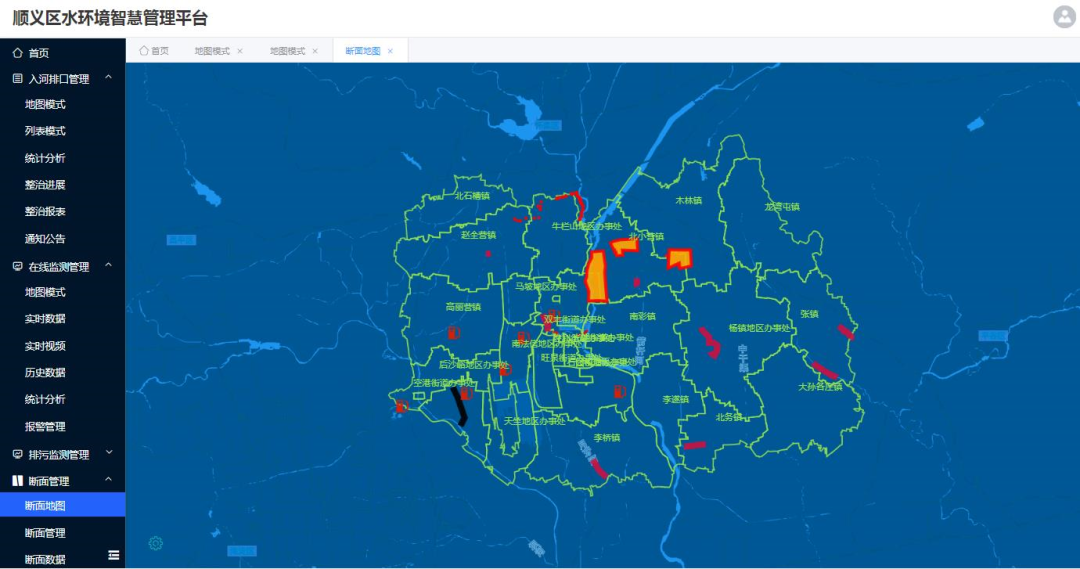Viewport: 1080px width, 569px height.
Task: Collapse the 在线监测管理 menu arrow
Action: [x=108, y=266]
